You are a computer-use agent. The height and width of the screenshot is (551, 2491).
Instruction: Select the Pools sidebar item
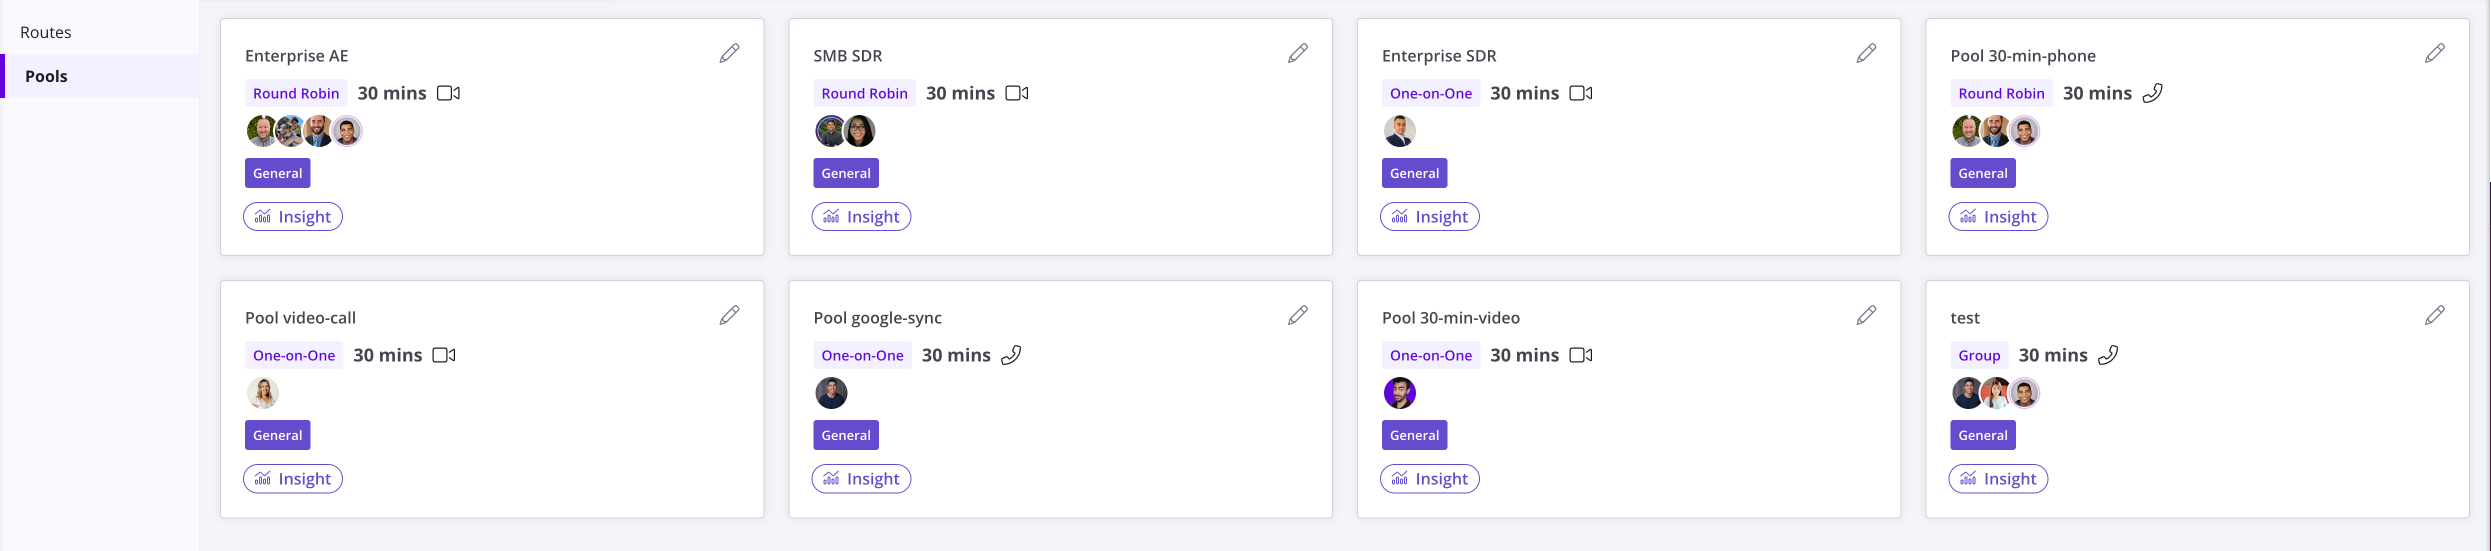click(46, 76)
